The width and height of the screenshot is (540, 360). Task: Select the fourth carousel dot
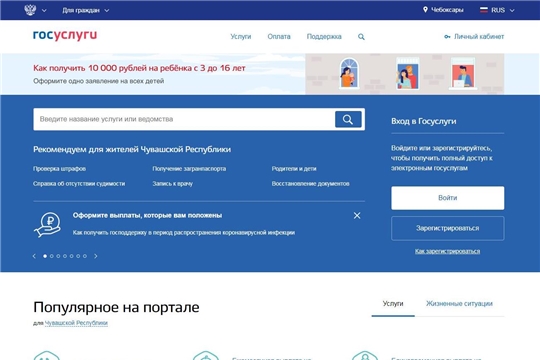(65, 256)
